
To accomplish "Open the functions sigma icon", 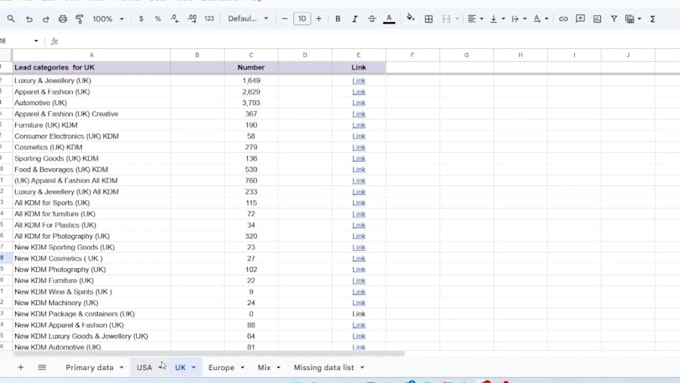I will [652, 19].
